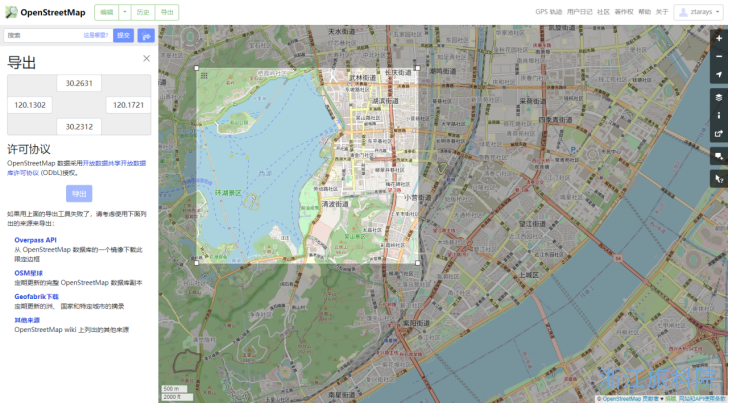Image resolution: width=729 pixels, height=403 pixels.
Task: Open the 开放数据共享开放数据库许可协议 license link
Action: pyautogui.click(x=114, y=163)
